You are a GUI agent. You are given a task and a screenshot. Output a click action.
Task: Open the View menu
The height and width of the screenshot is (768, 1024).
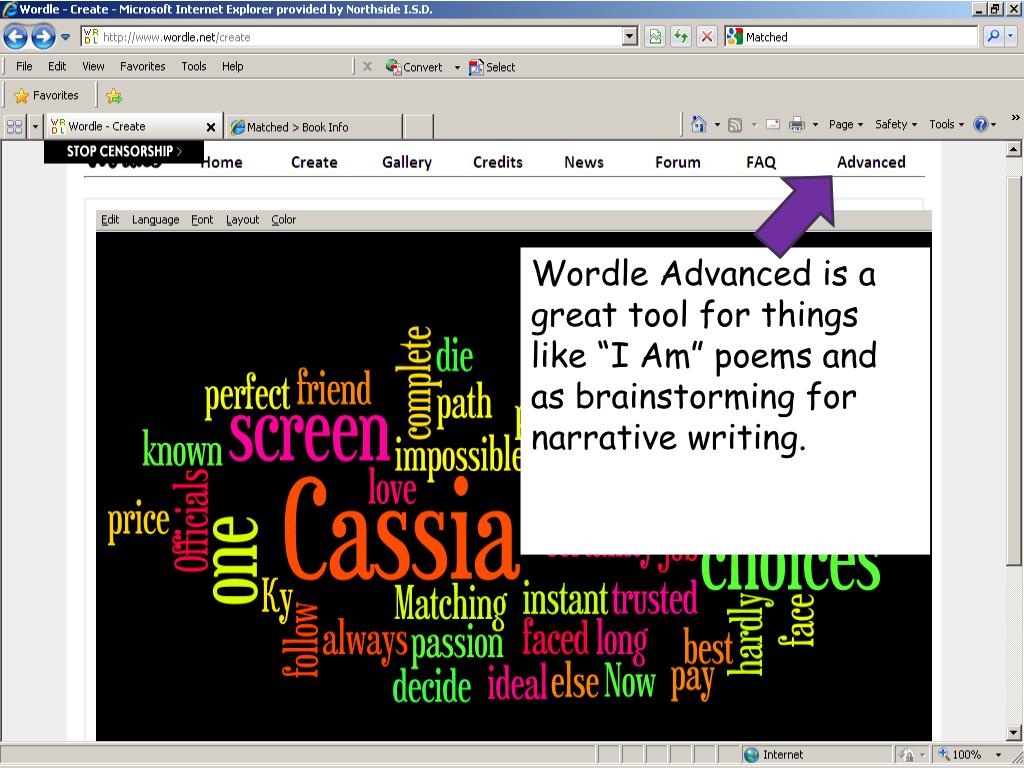point(93,67)
